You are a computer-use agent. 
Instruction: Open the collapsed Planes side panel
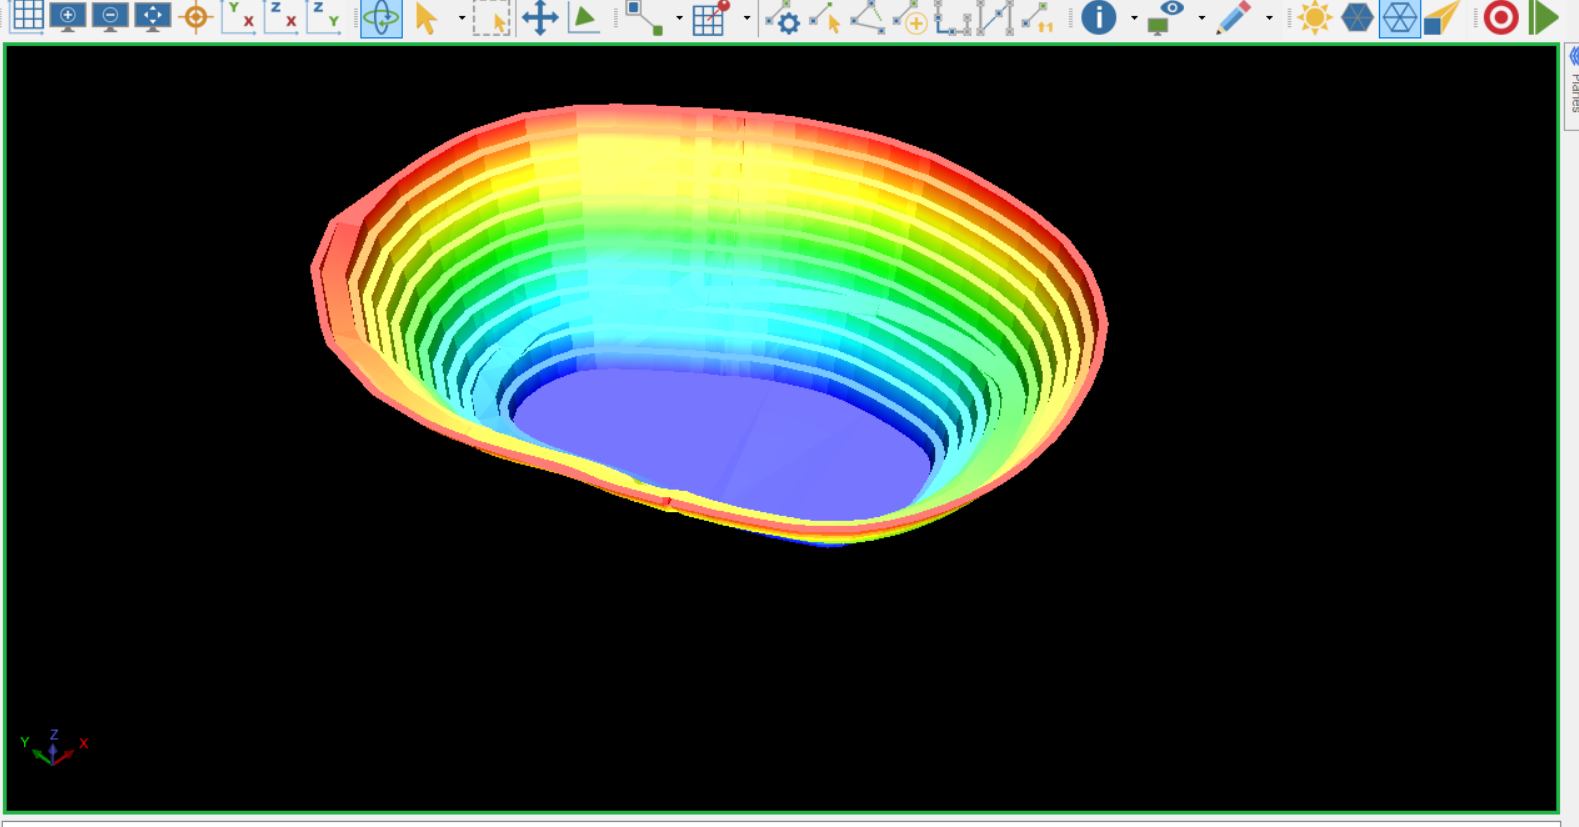pos(1572,87)
